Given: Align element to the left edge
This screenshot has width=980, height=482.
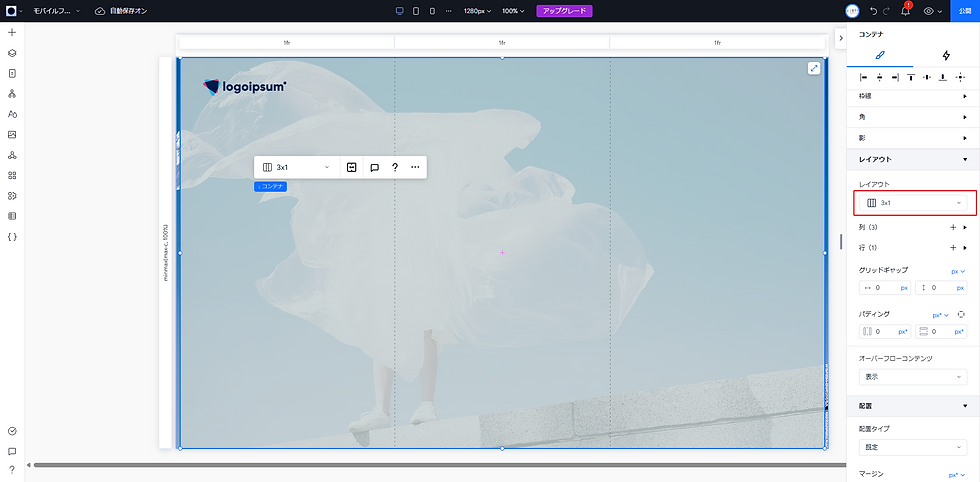Looking at the screenshot, I should (864, 78).
